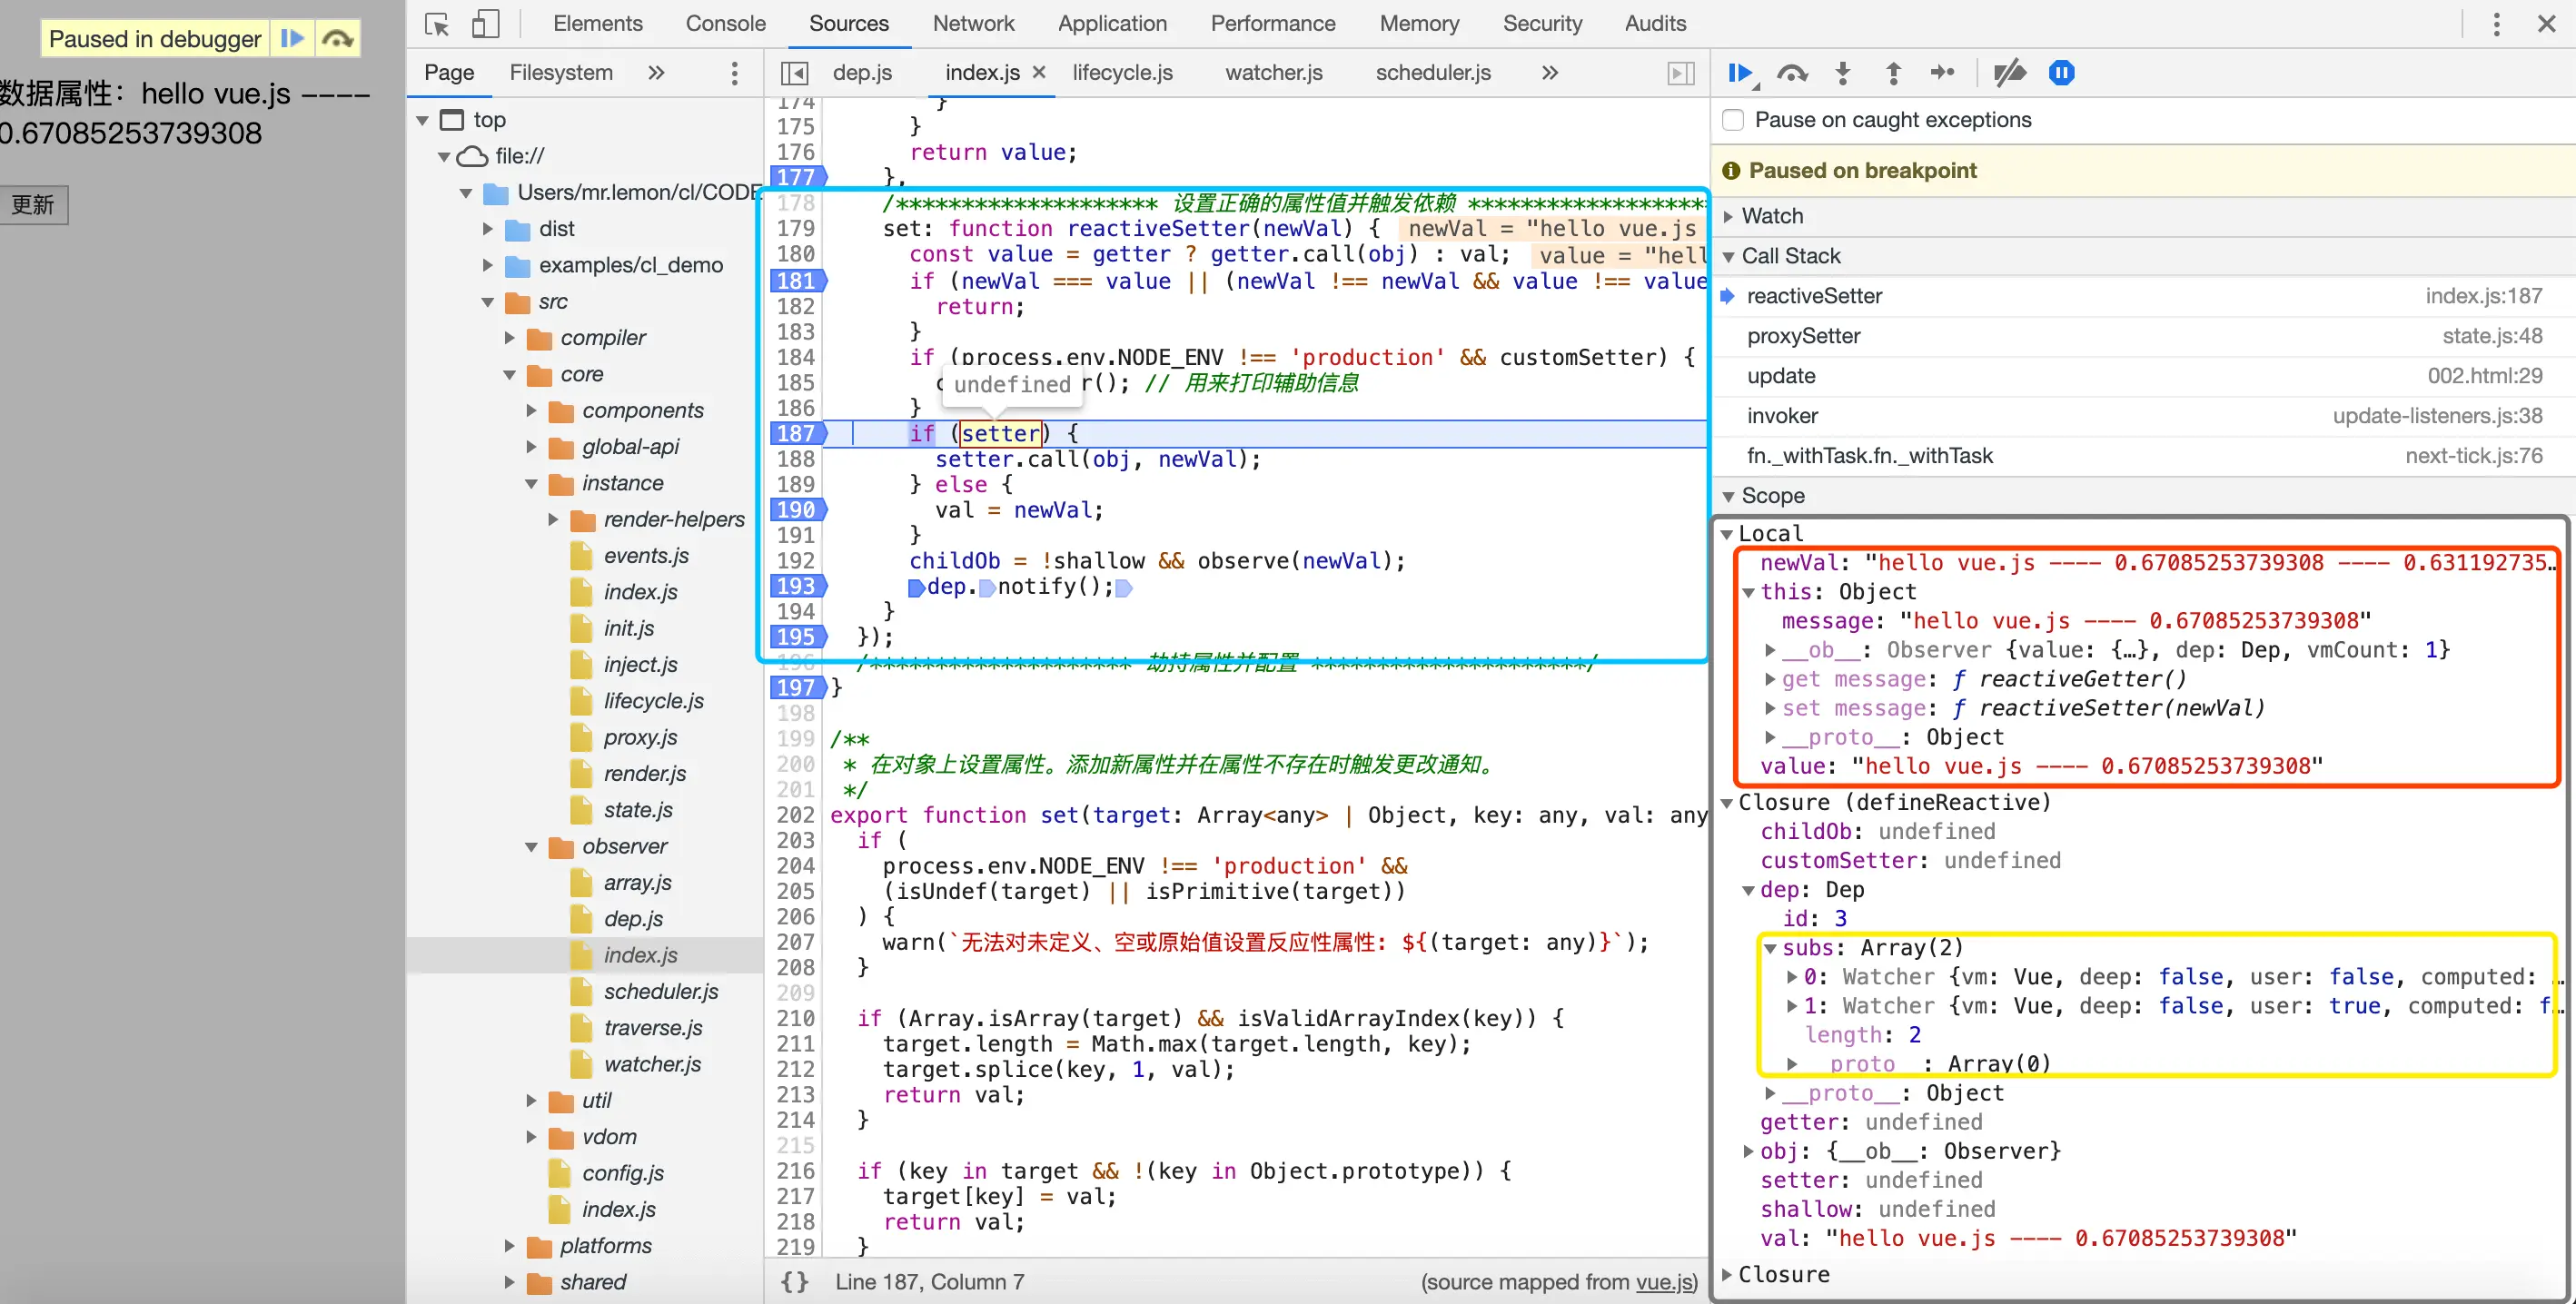Open state.js in the file tree
The image size is (2576, 1304).
tap(637, 810)
